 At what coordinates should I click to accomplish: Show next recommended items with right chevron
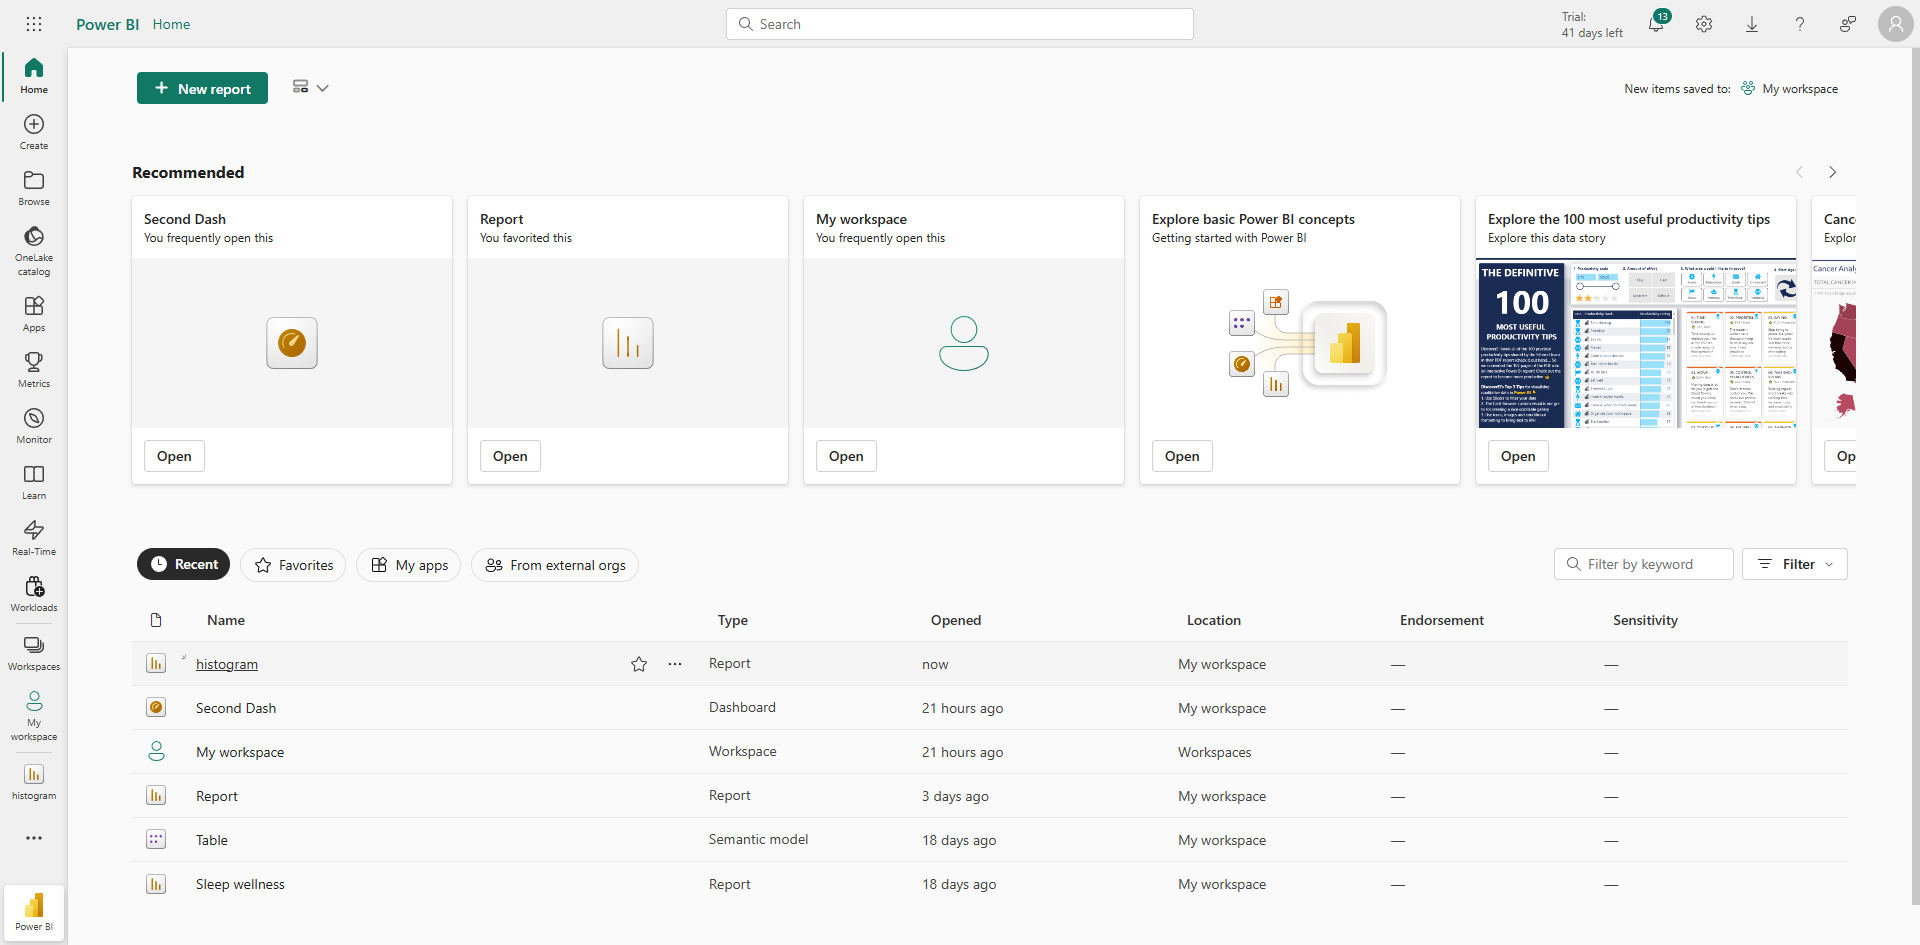(1832, 172)
